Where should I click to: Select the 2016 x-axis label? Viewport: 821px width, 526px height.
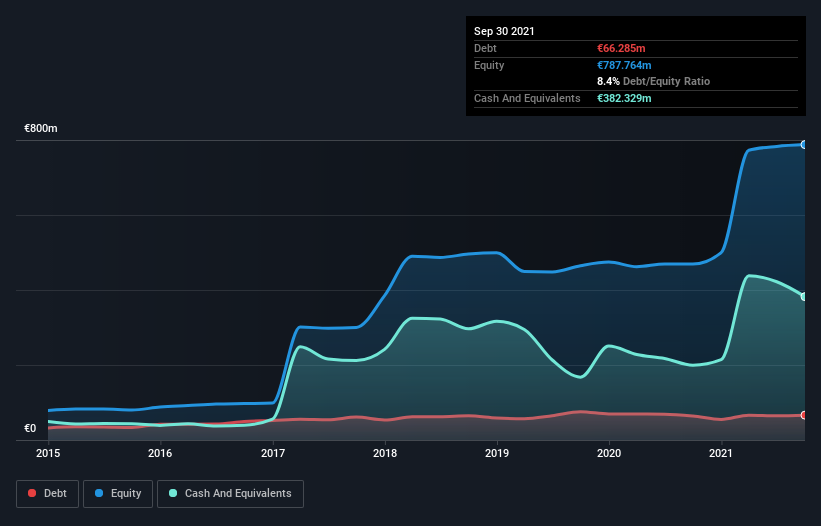point(160,453)
